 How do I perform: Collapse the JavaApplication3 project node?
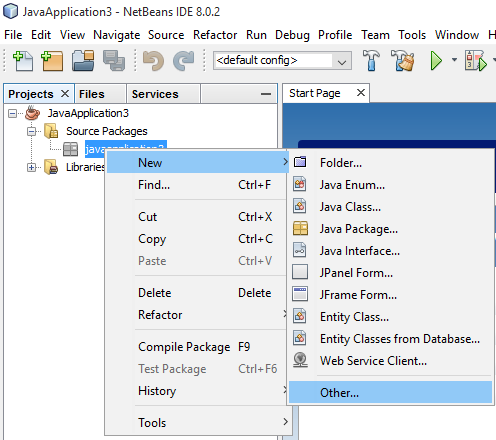(x=12, y=113)
